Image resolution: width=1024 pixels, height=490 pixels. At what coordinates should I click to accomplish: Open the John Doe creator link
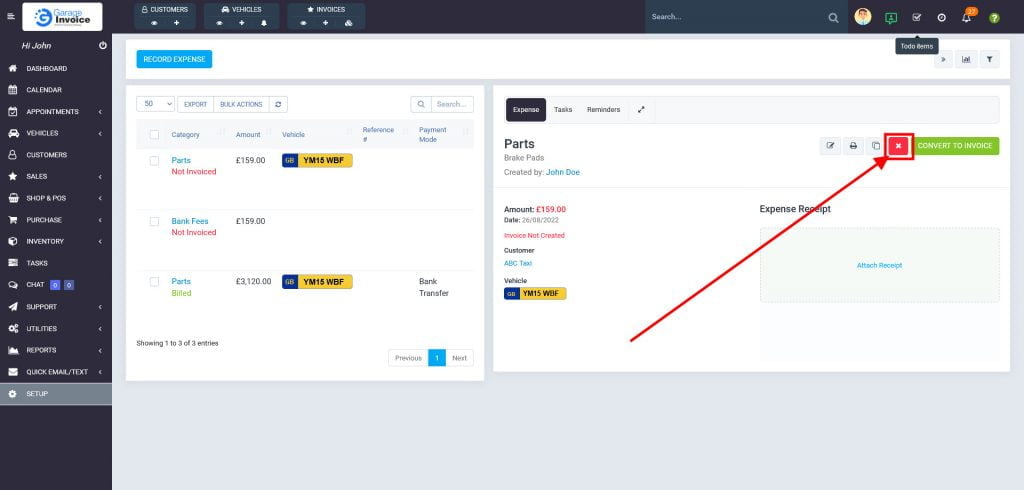[x=563, y=172]
